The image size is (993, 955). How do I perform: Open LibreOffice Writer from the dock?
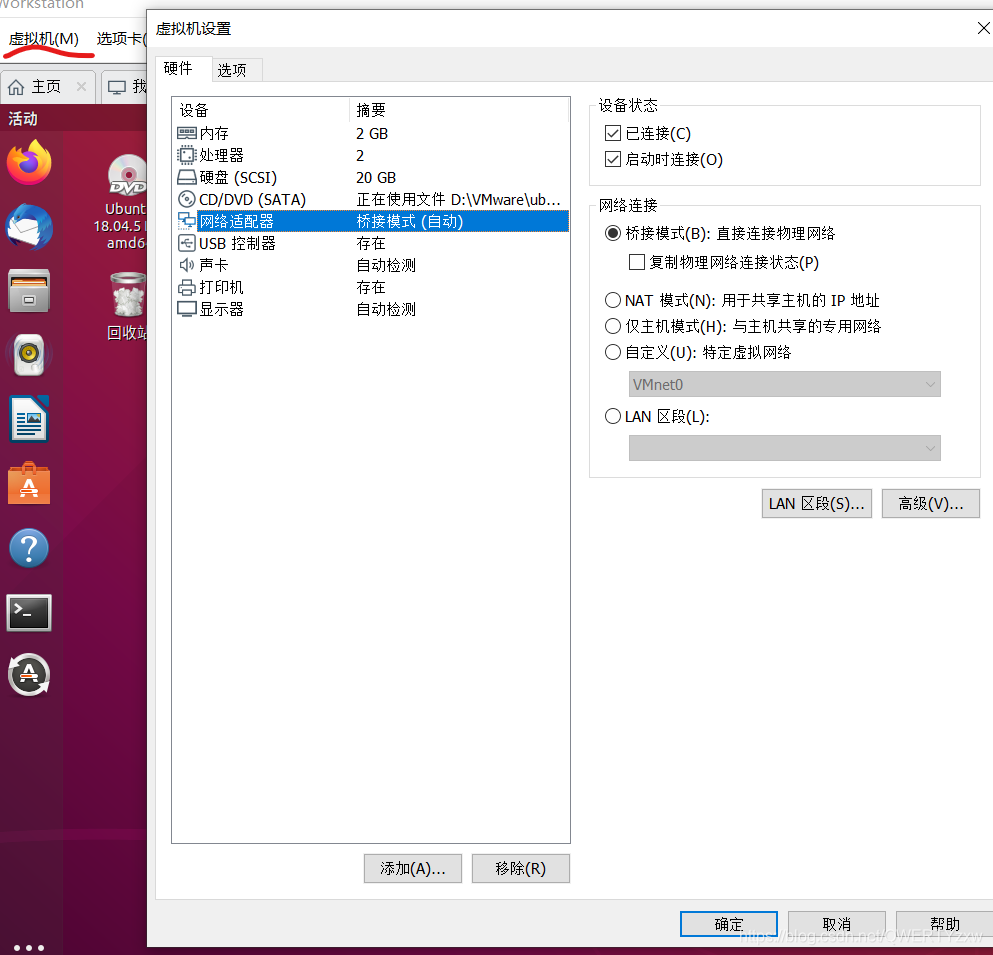(x=29, y=419)
